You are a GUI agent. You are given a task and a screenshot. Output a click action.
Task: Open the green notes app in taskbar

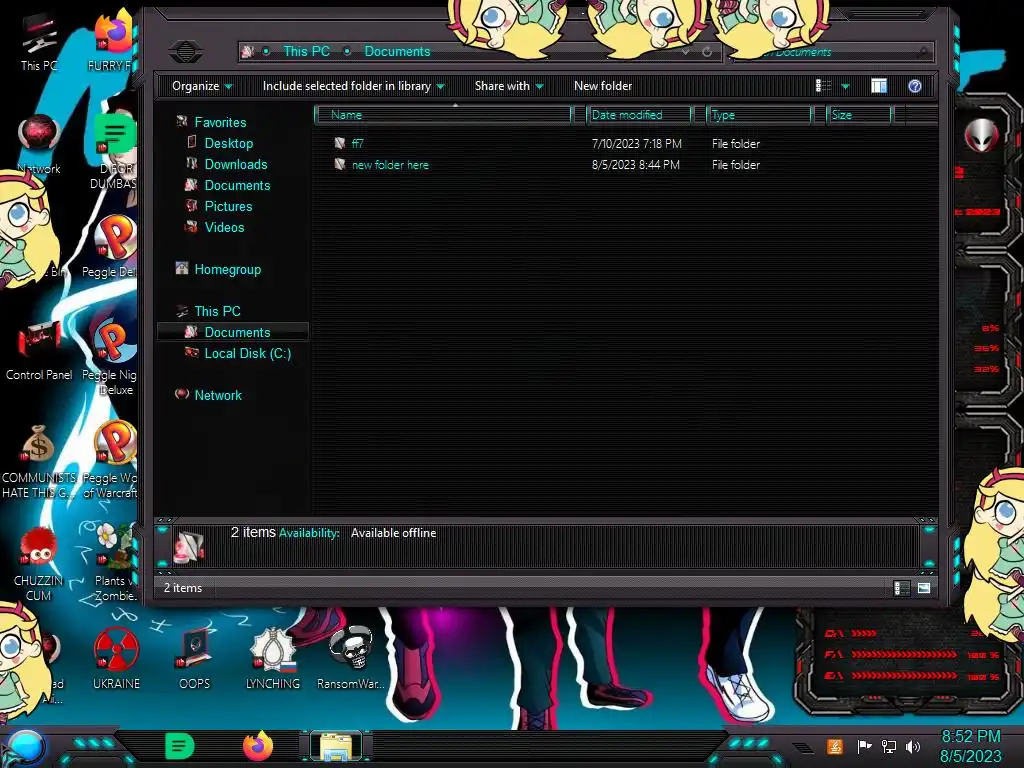(x=180, y=746)
